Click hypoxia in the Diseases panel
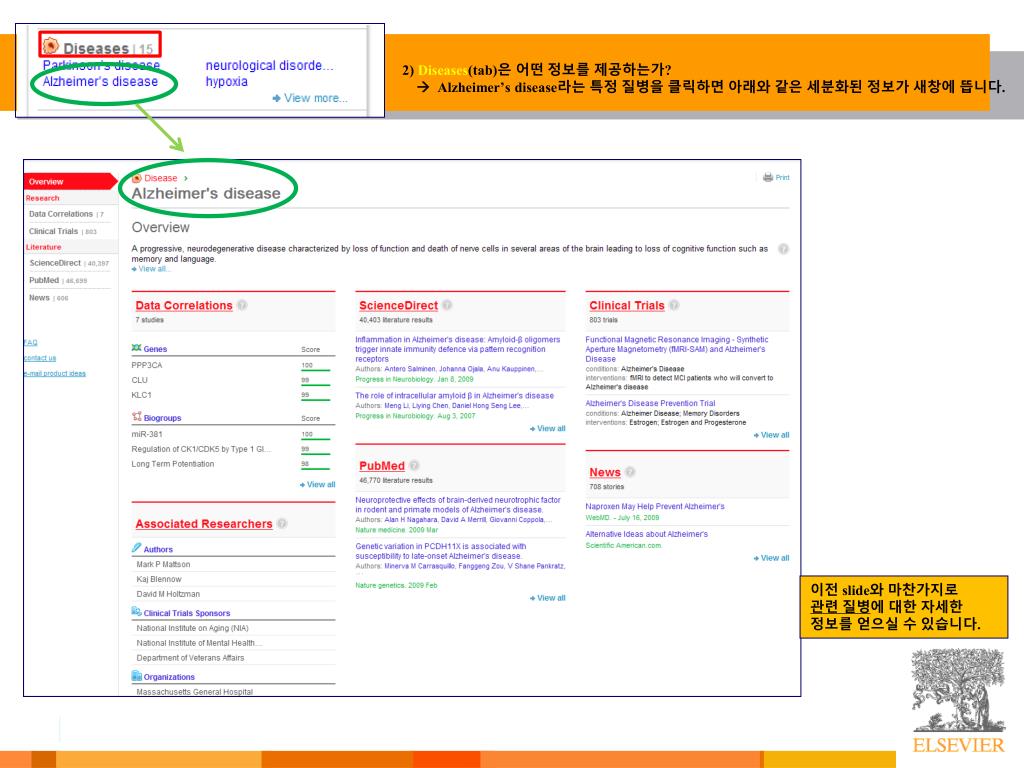Viewport: 1024px width, 768px height. 227,82
